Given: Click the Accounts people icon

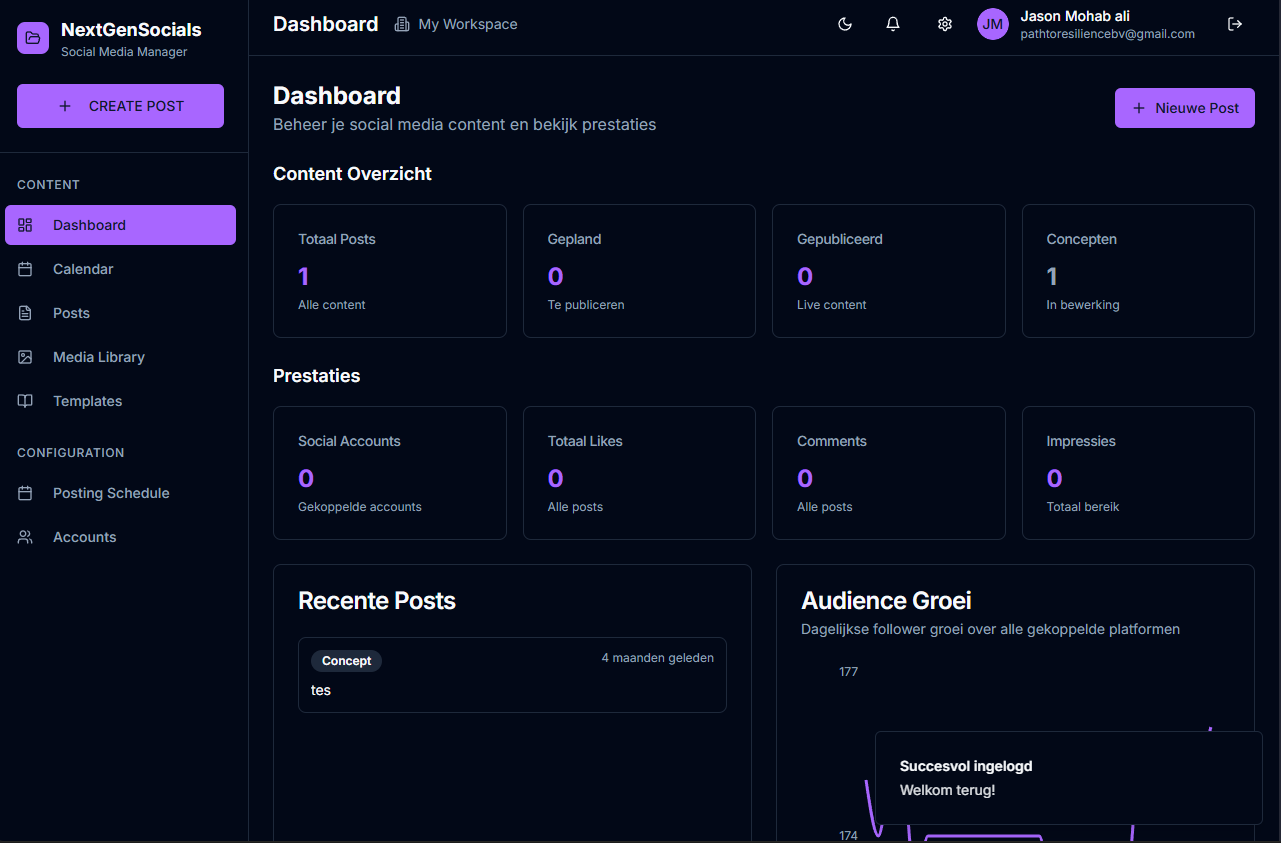Looking at the screenshot, I should pos(26,537).
